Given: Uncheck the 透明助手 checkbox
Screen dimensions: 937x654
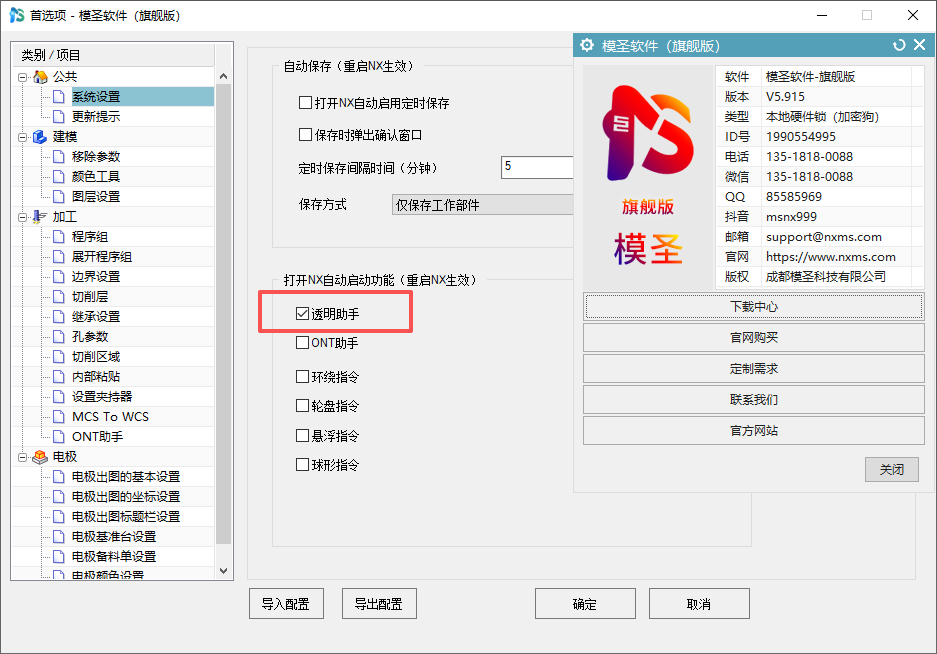Looking at the screenshot, I should [302, 313].
